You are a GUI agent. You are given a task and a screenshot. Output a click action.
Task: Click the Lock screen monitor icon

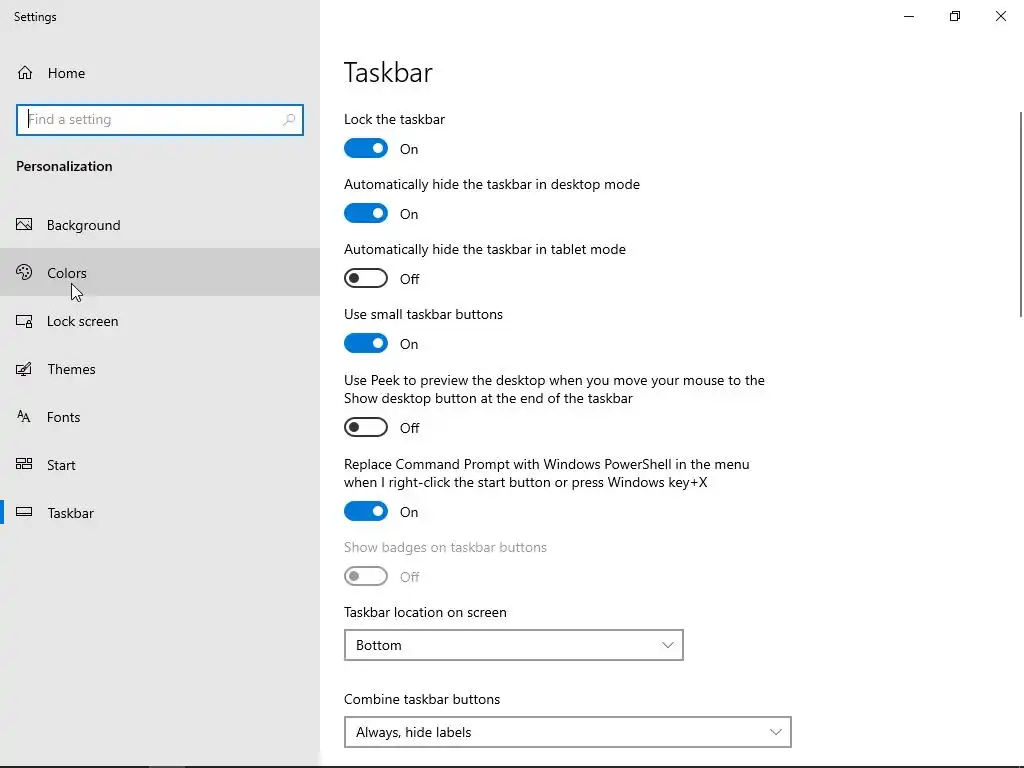point(25,321)
